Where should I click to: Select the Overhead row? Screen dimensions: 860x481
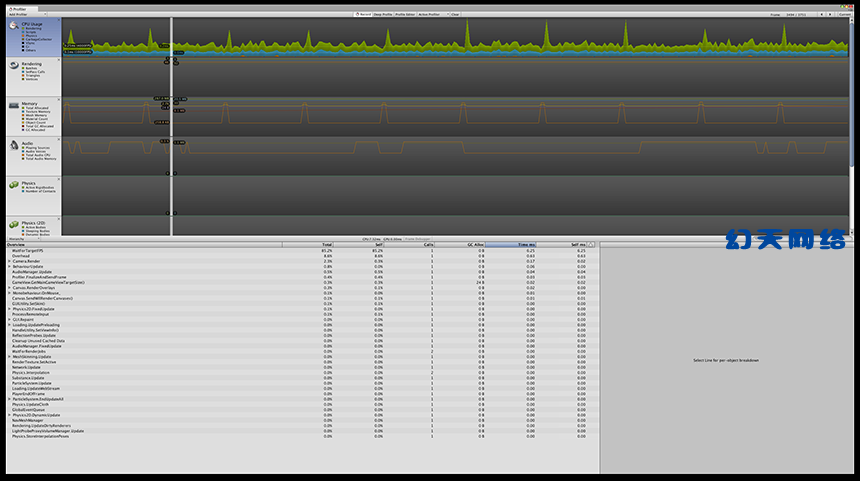pos(302,256)
